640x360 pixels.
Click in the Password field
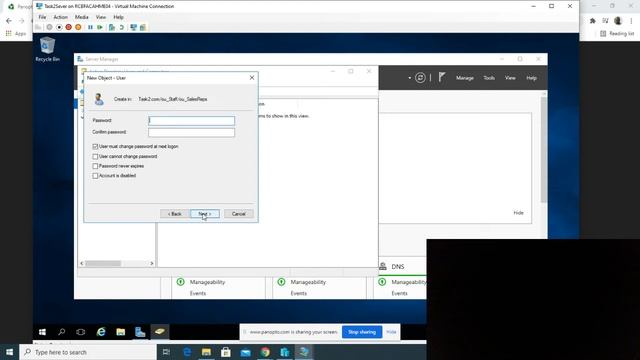(x=191, y=120)
